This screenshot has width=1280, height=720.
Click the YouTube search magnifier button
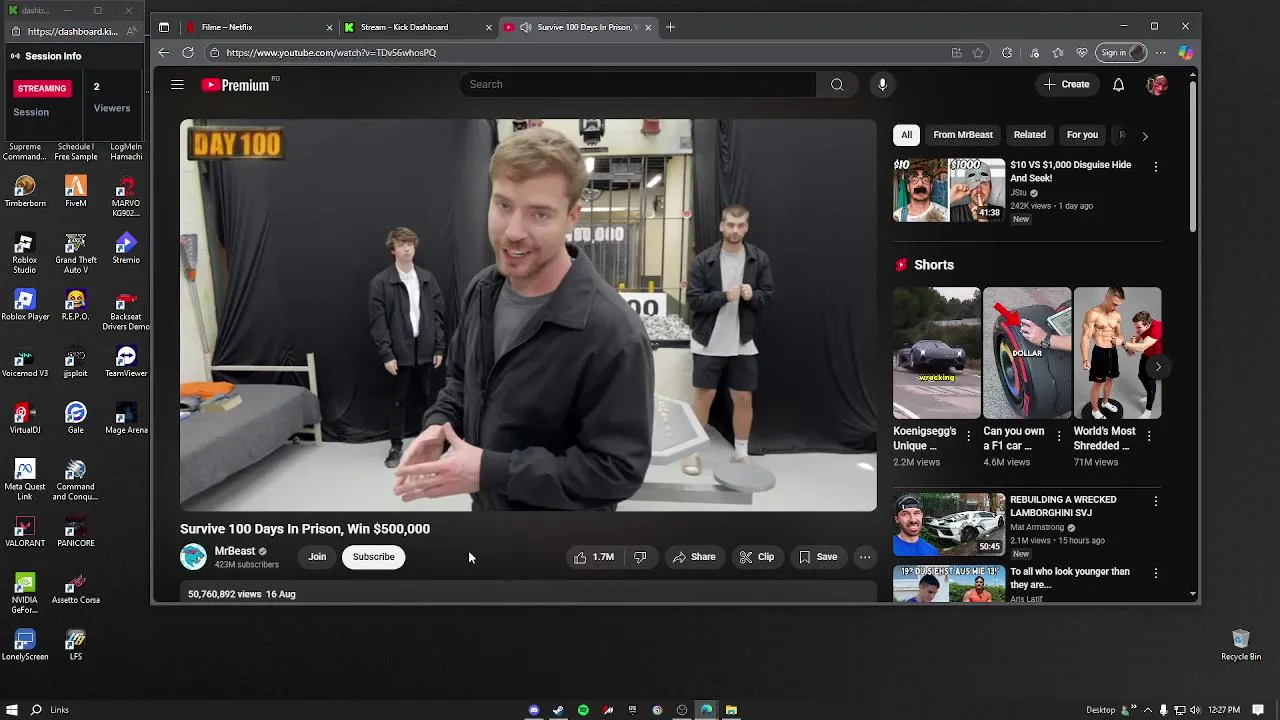coord(837,85)
